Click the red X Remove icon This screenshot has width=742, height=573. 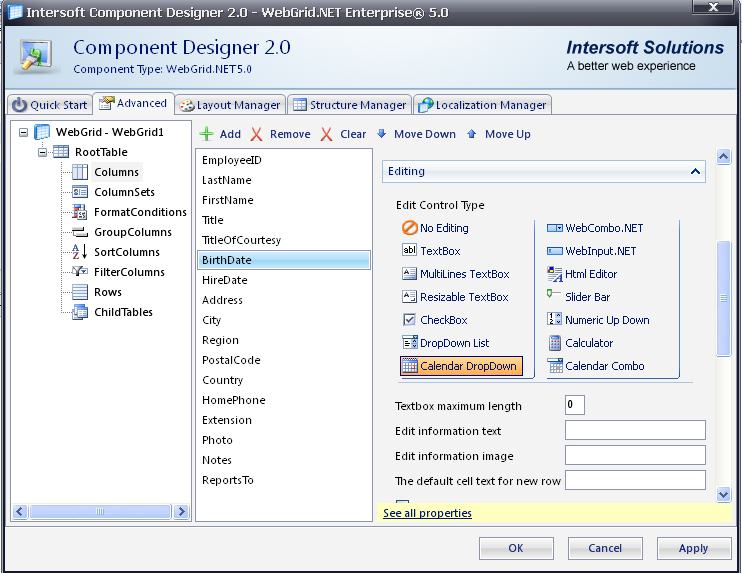click(x=256, y=134)
